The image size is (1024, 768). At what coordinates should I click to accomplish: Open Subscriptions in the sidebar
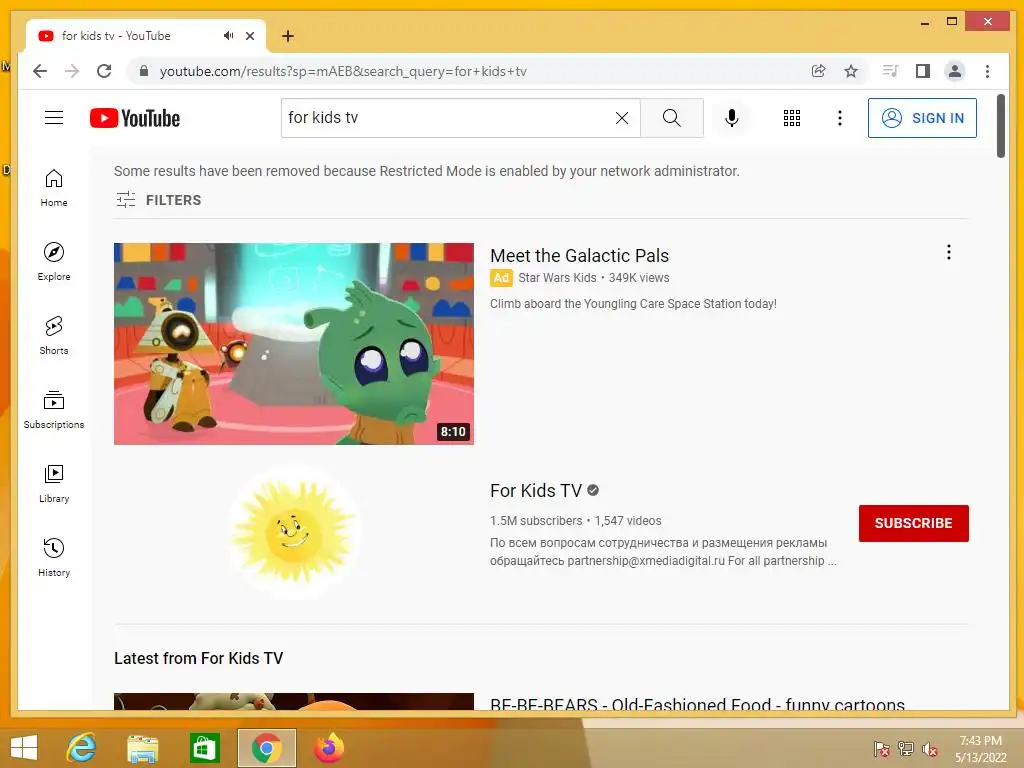click(x=54, y=409)
